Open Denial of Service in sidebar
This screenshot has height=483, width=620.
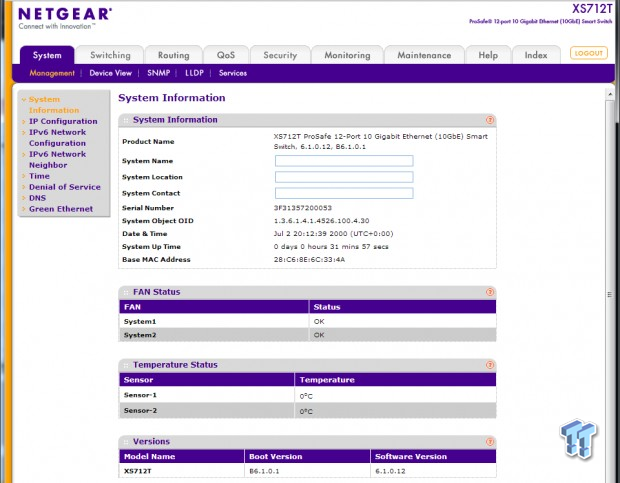pos(65,187)
